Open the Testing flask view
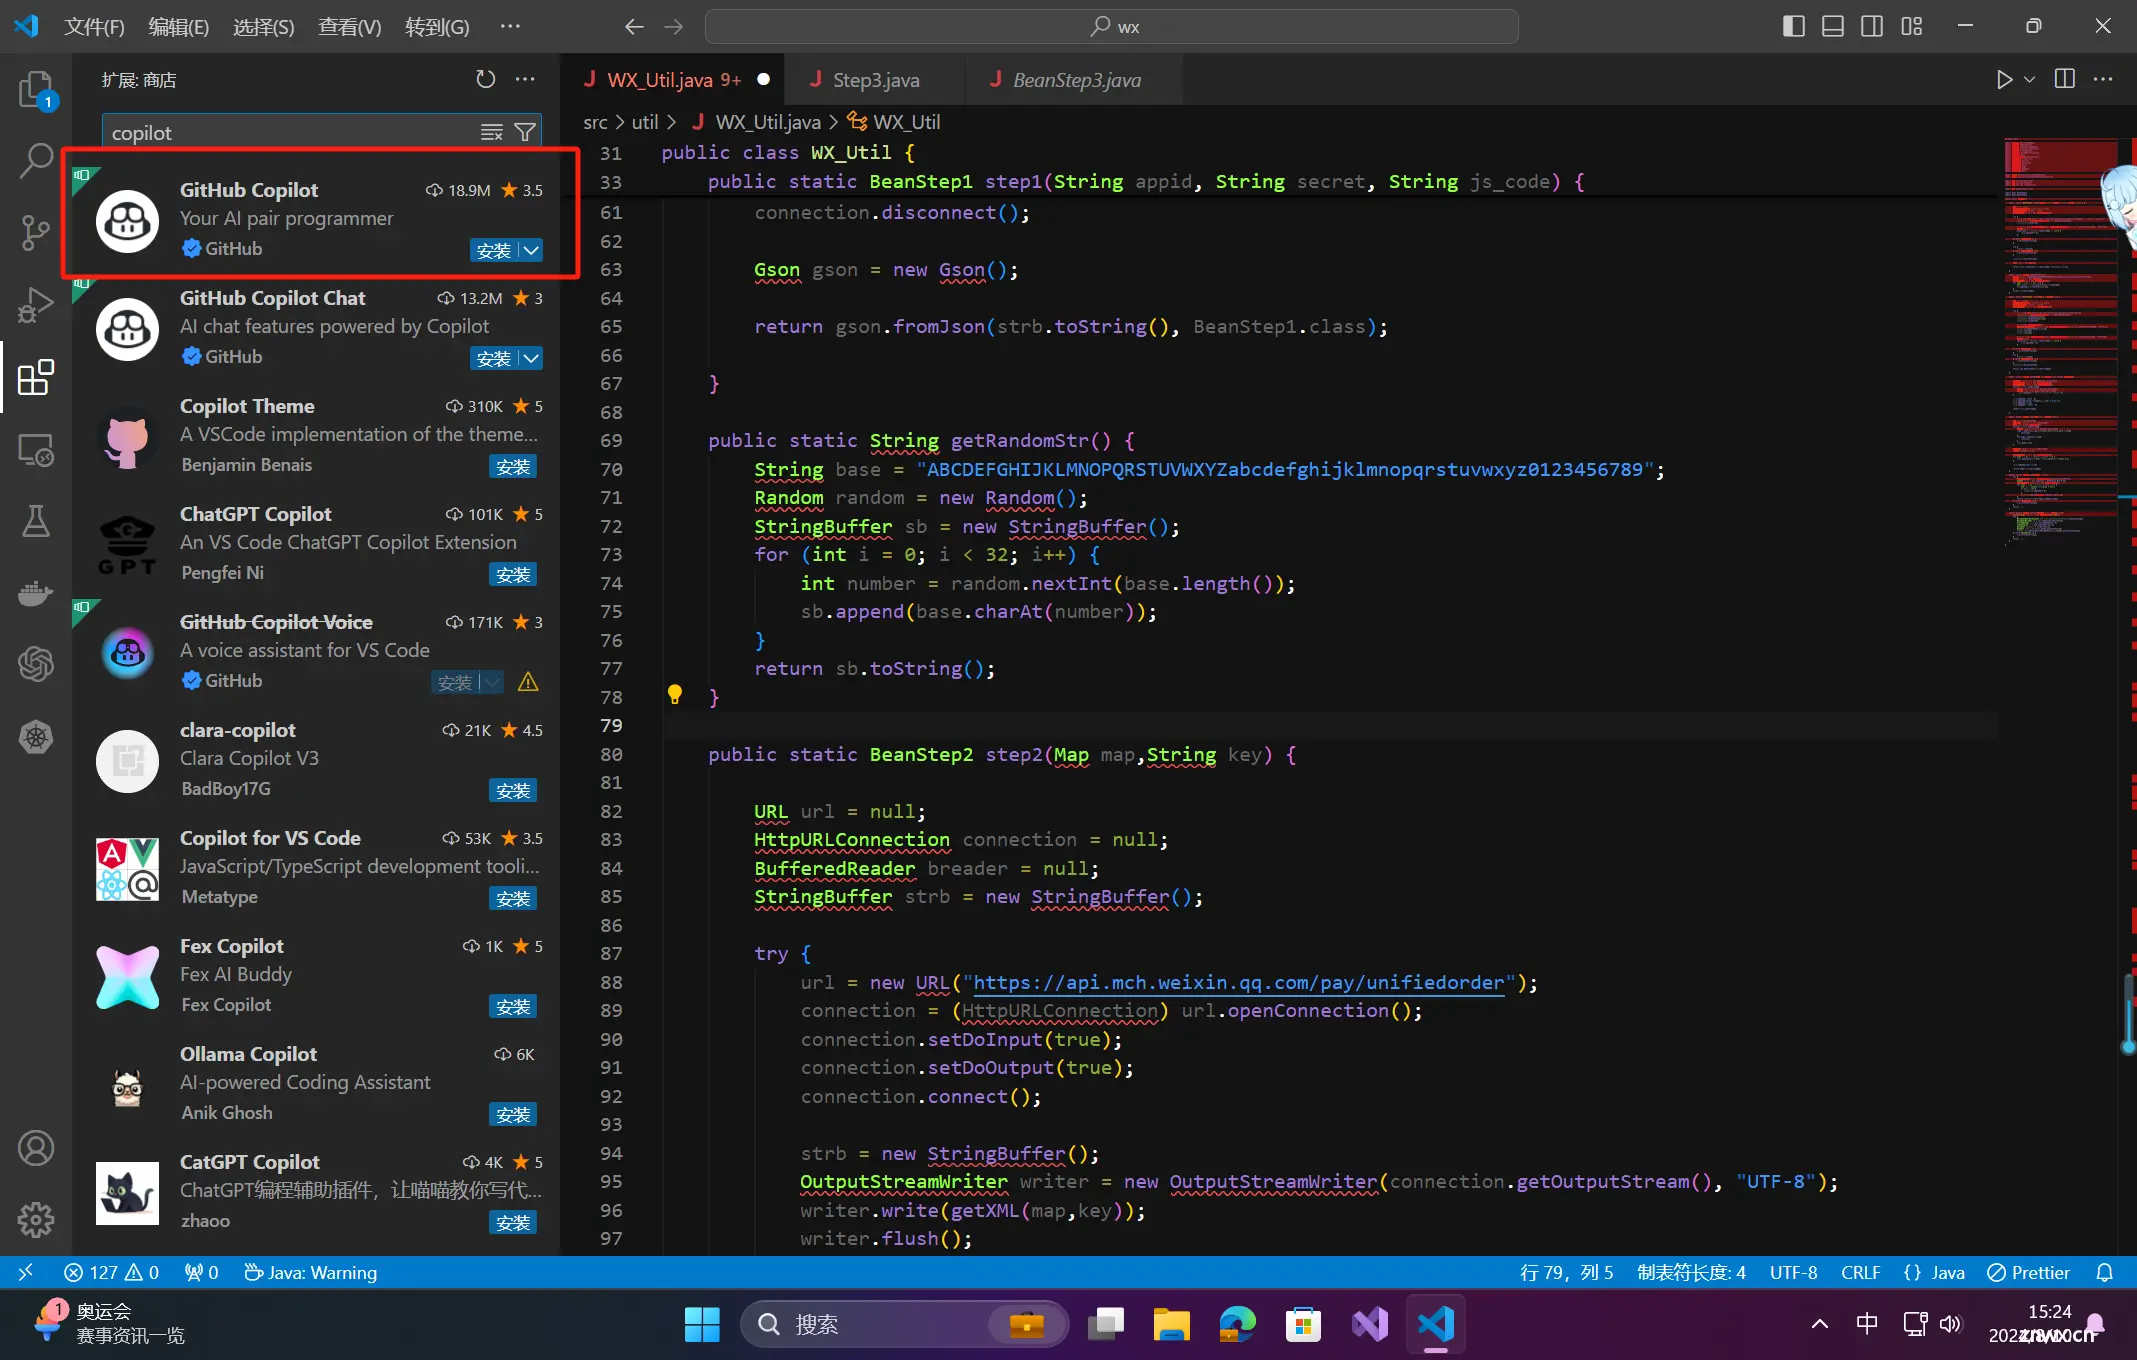 pyautogui.click(x=36, y=520)
